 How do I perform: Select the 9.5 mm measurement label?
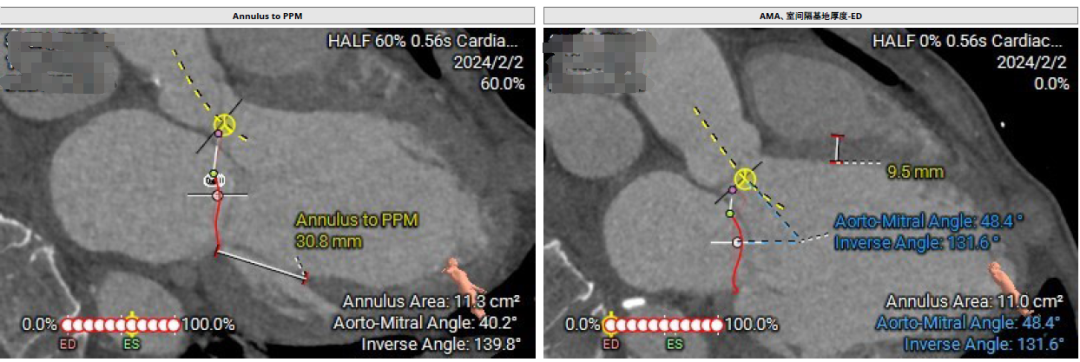click(915, 172)
